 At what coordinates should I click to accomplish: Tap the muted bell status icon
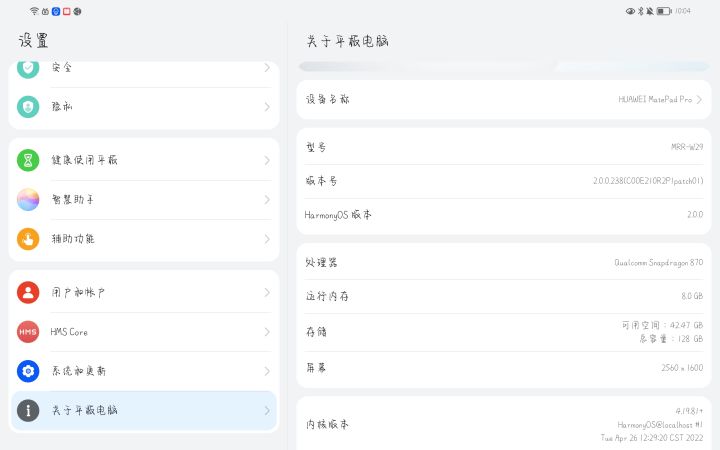pyautogui.click(x=650, y=11)
